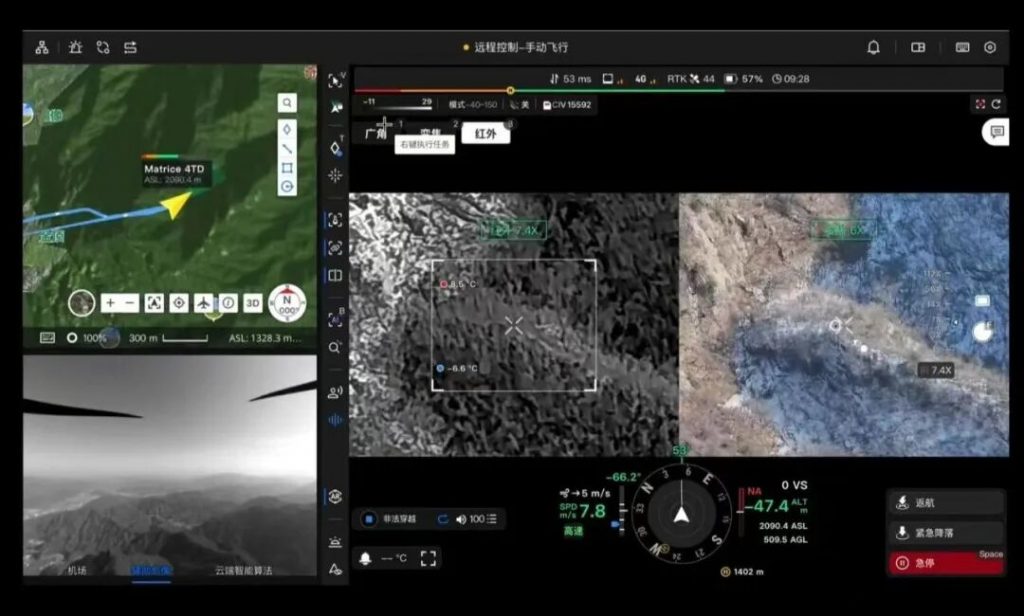The image size is (1024, 616).
Task: Reset map orientation with north compass
Action: [287, 302]
